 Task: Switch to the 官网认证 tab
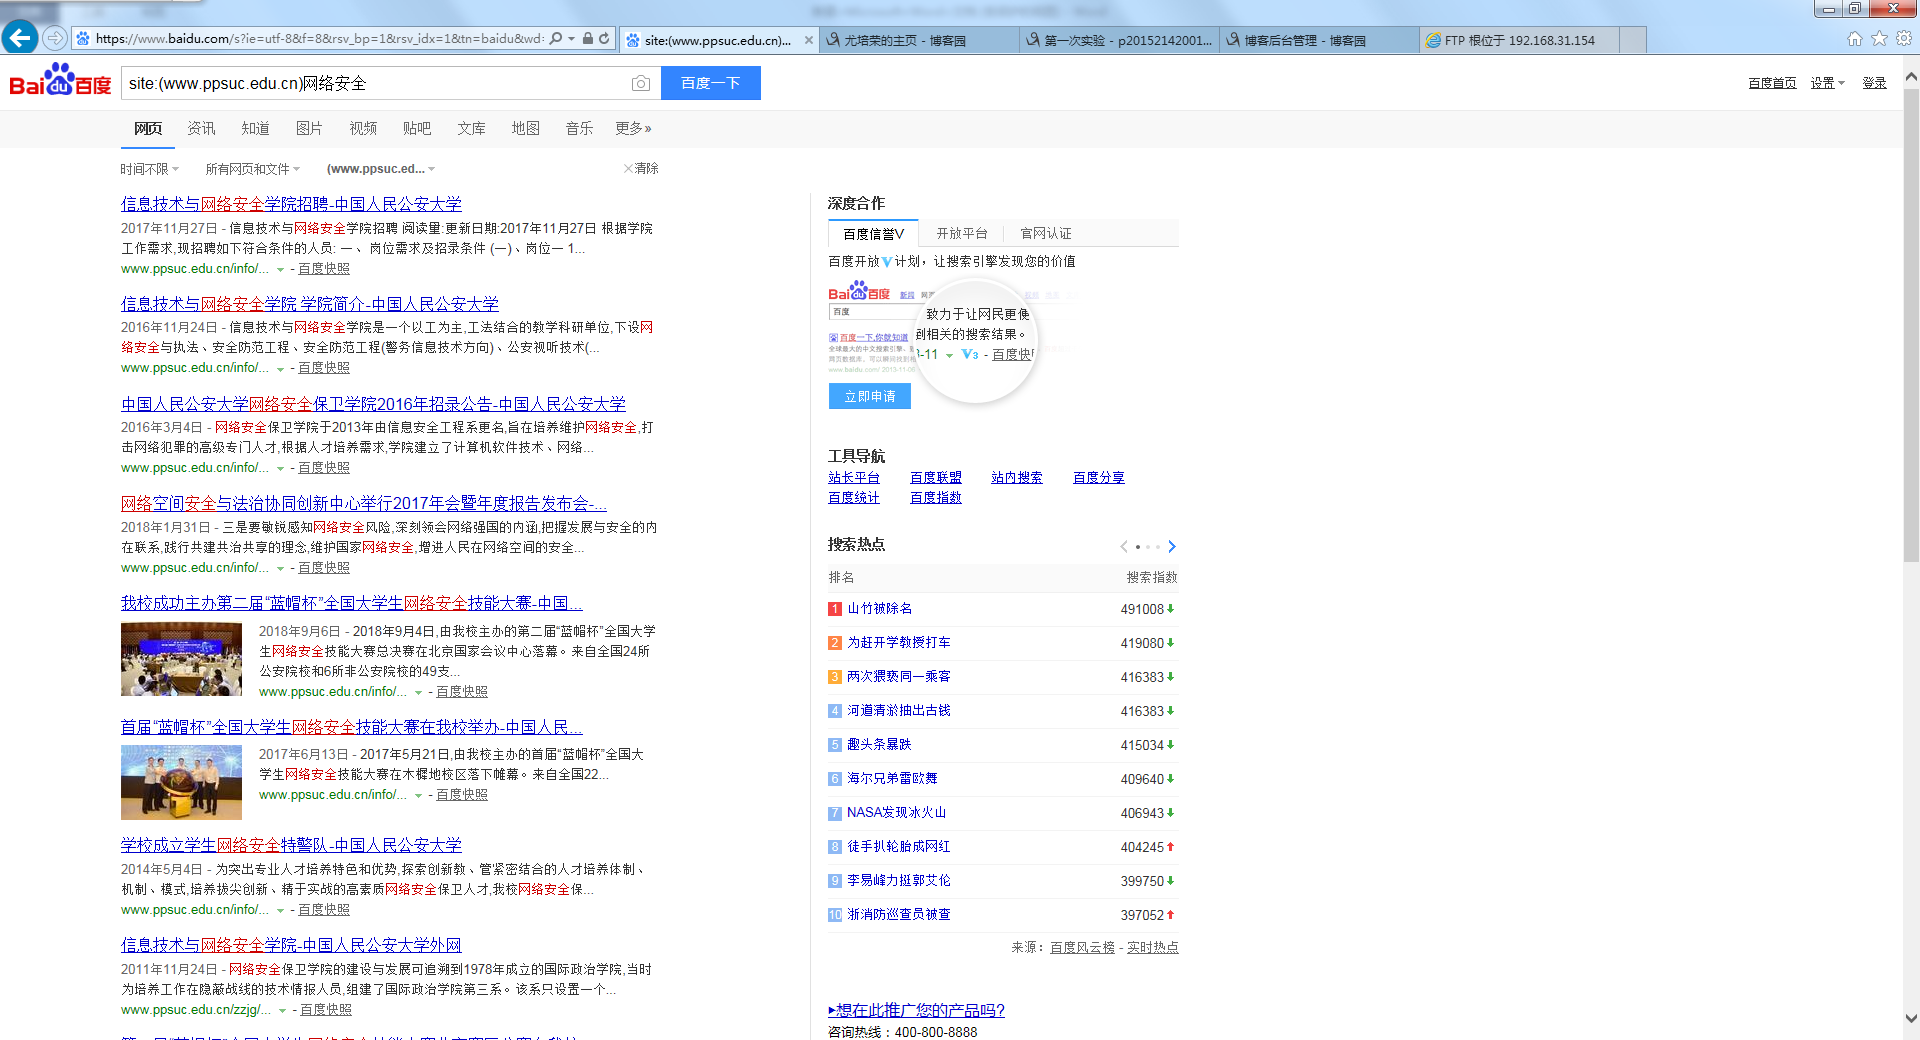pyautogui.click(x=1046, y=233)
